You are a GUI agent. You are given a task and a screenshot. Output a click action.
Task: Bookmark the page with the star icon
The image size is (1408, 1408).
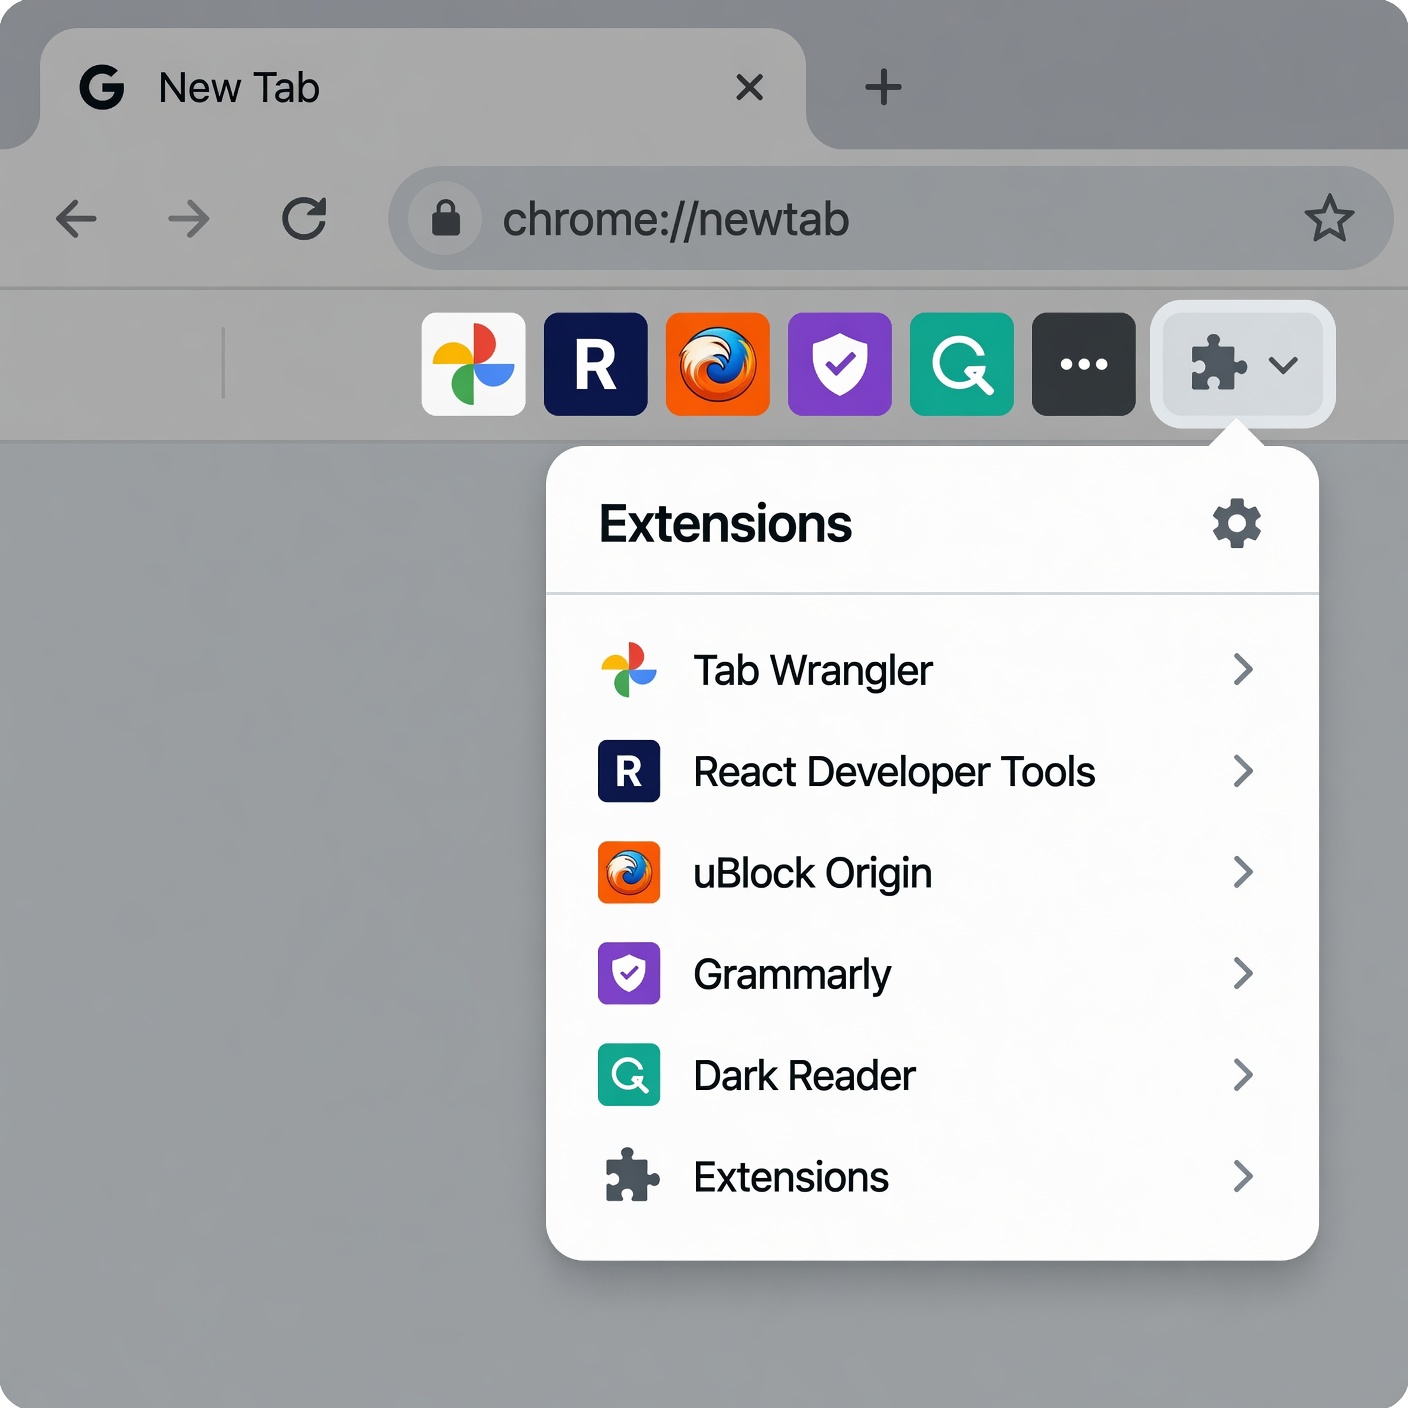click(x=1329, y=218)
